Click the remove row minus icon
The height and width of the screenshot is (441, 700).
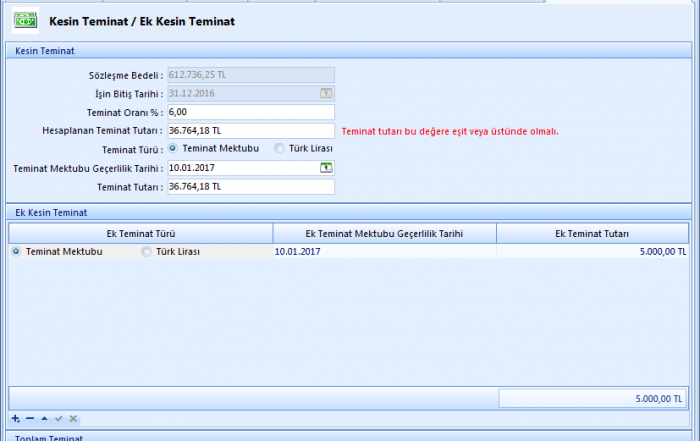[30, 418]
